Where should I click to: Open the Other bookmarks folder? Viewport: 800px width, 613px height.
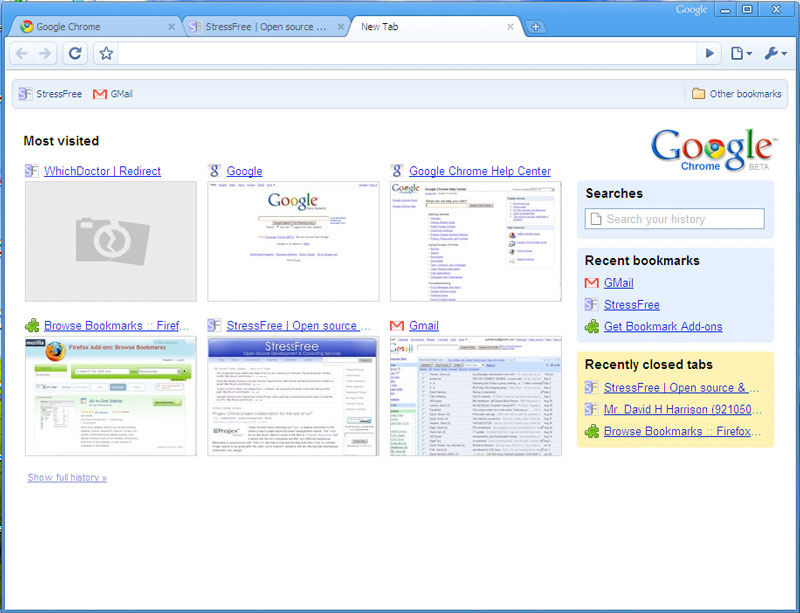point(736,94)
